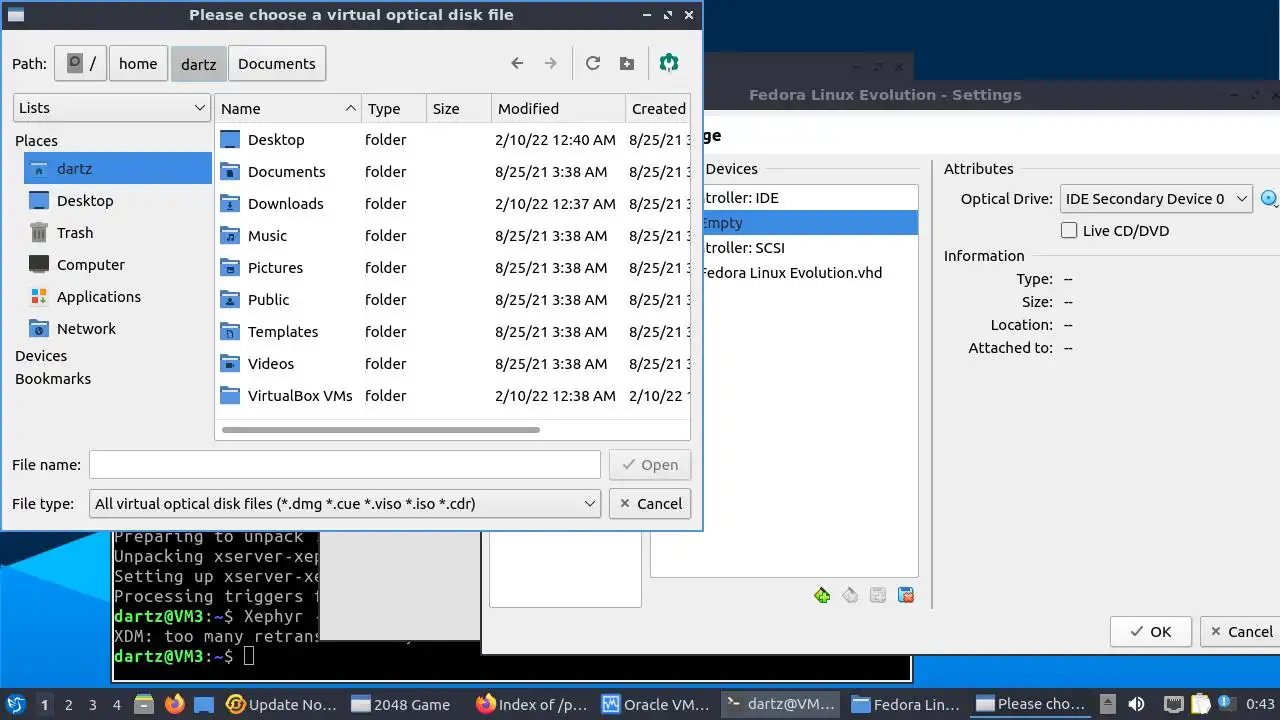Image resolution: width=1280 pixels, height=720 pixels.
Task: Click the root slash path button
Action: [80, 63]
